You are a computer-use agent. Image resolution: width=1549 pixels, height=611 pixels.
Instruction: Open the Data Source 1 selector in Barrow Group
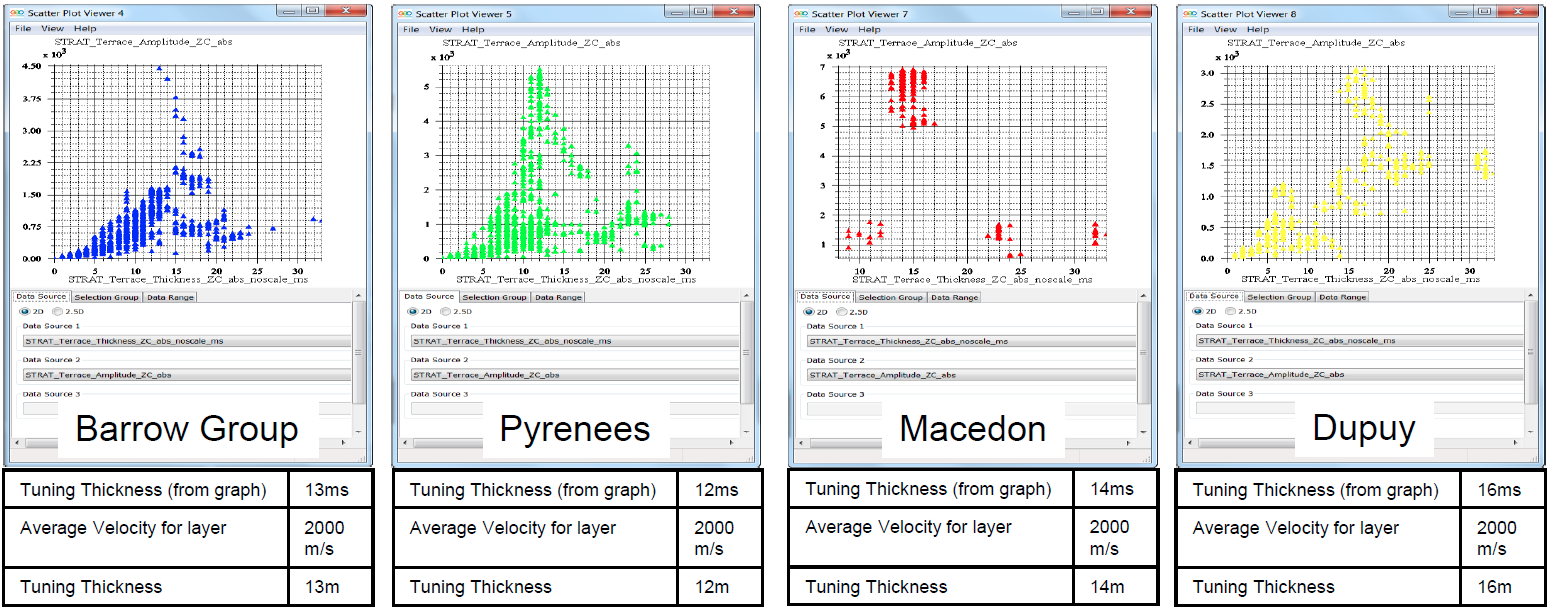pyautogui.click(x=167, y=341)
